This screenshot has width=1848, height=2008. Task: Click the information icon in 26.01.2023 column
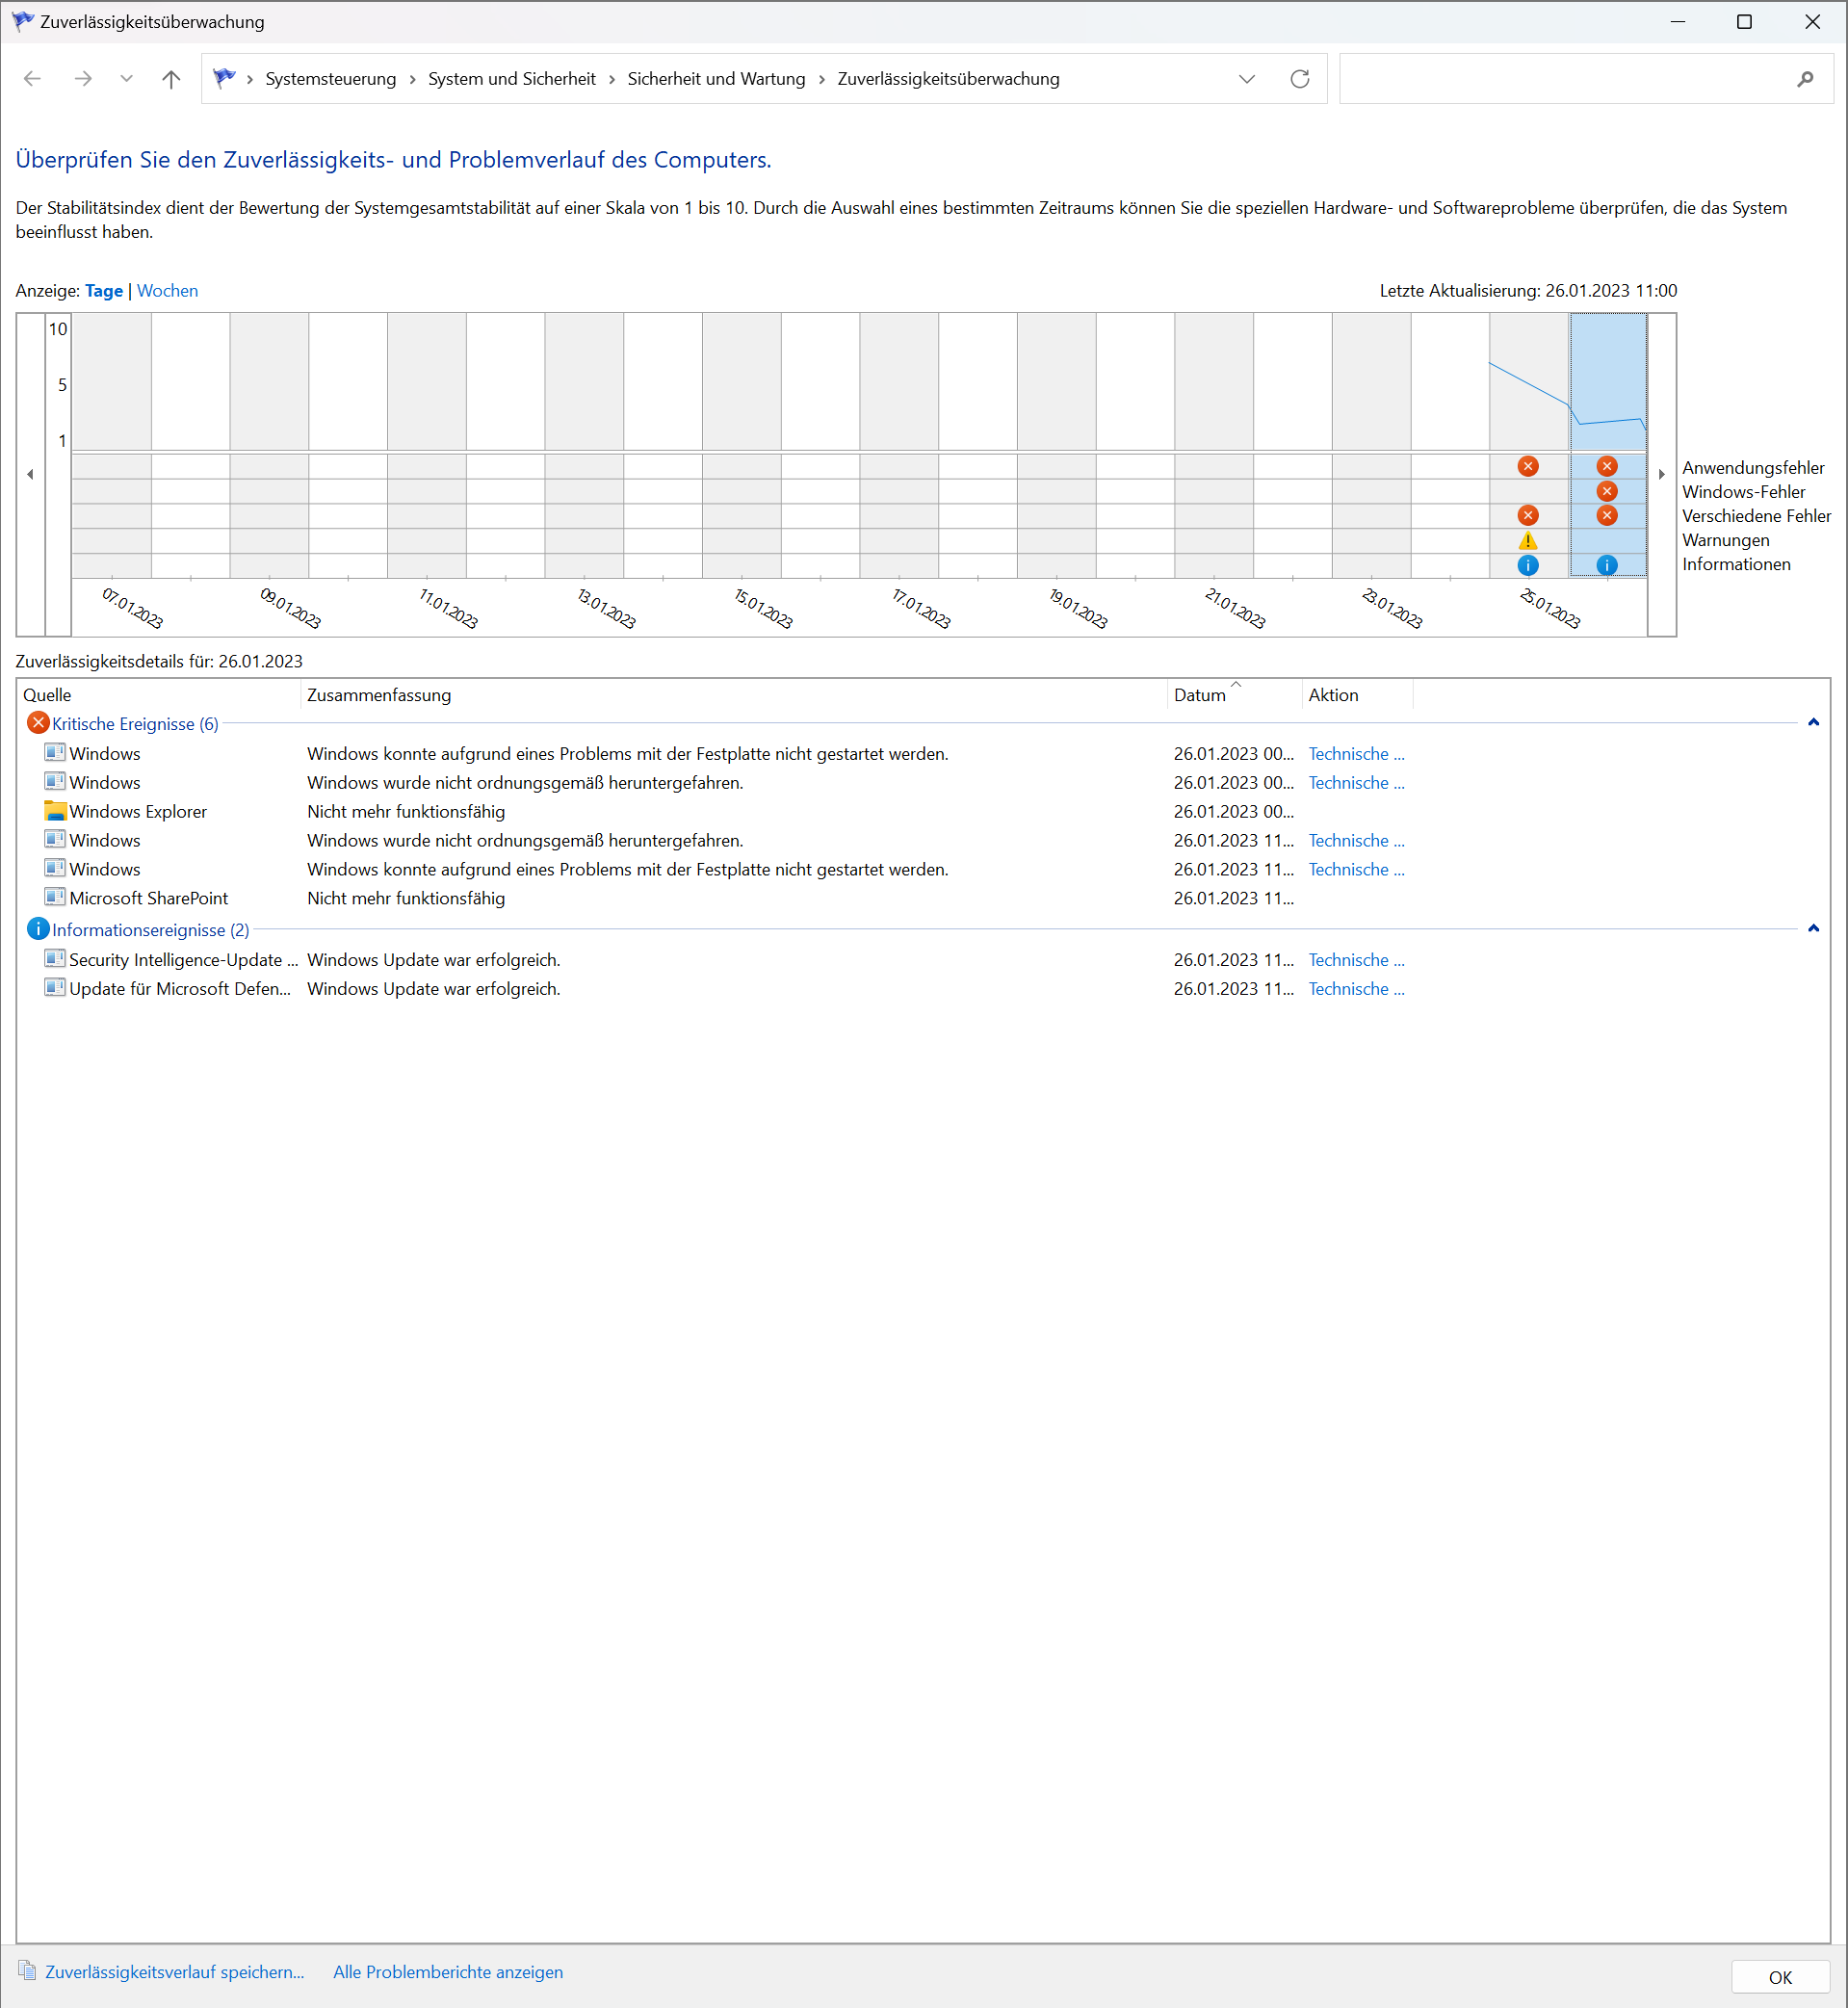click(x=1607, y=565)
